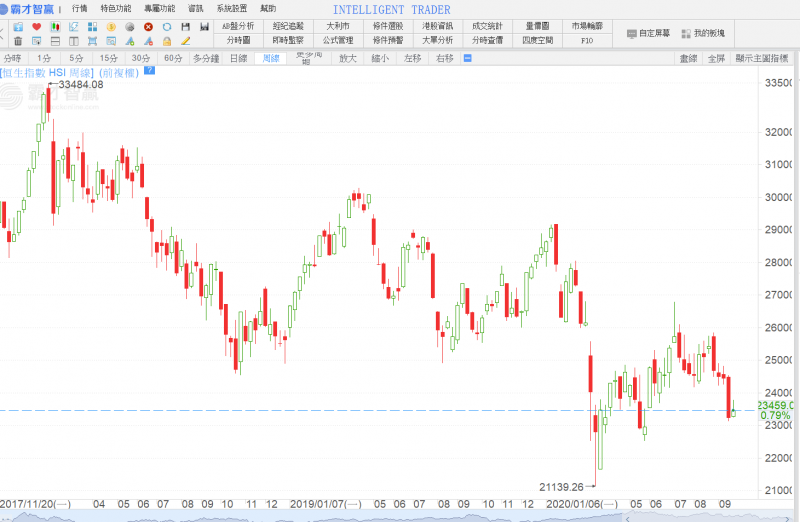Click the red heart favorites icon
The height and width of the screenshot is (522, 800).
pos(37,26)
